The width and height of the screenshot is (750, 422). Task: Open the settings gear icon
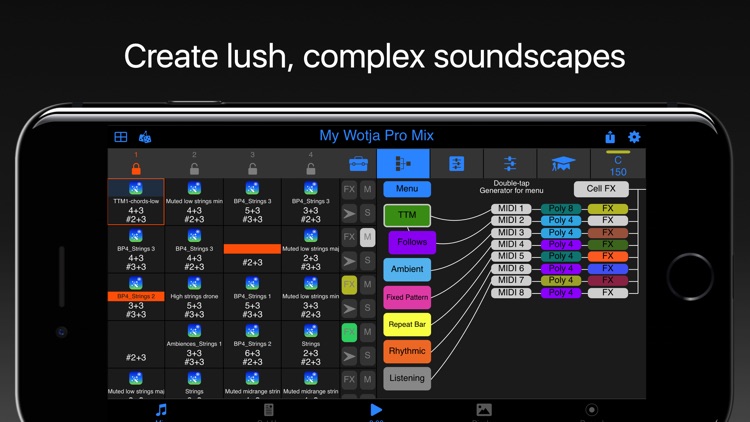point(634,137)
